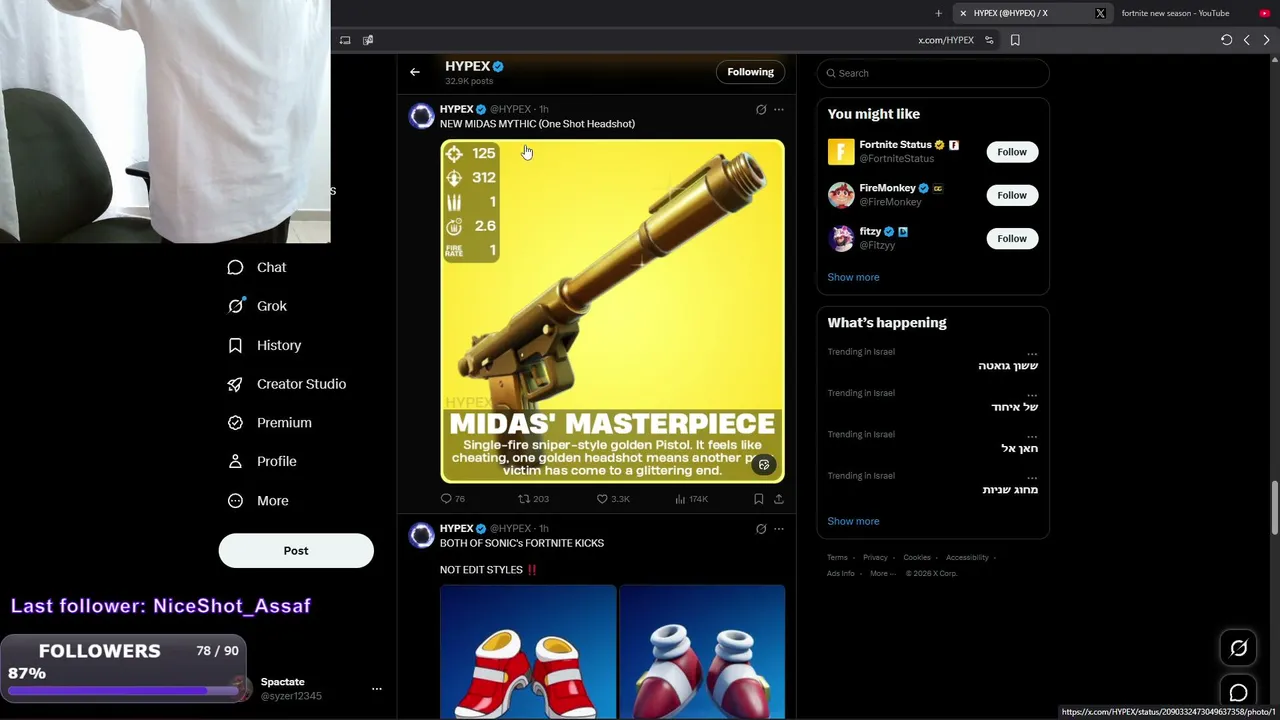The width and height of the screenshot is (1280, 720).
Task: Open a new browser tab
Action: 938,13
